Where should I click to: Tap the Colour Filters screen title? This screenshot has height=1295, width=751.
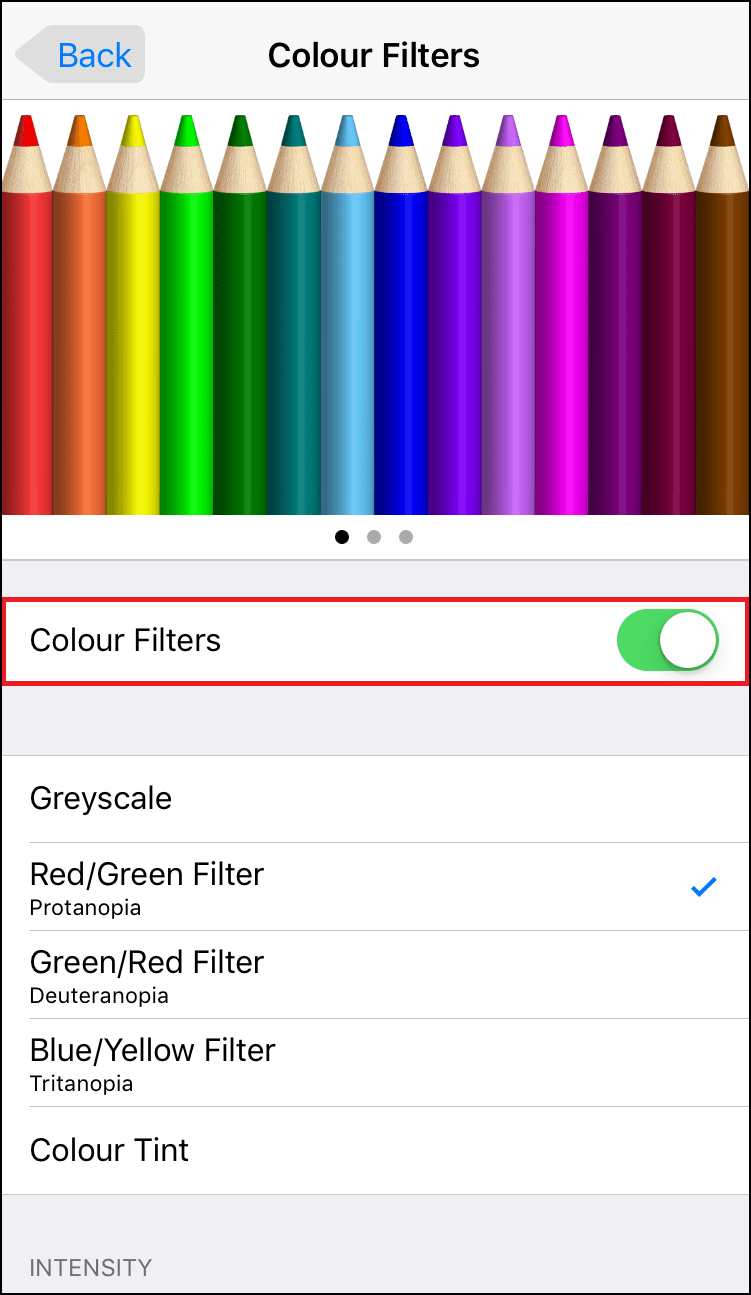(373, 55)
